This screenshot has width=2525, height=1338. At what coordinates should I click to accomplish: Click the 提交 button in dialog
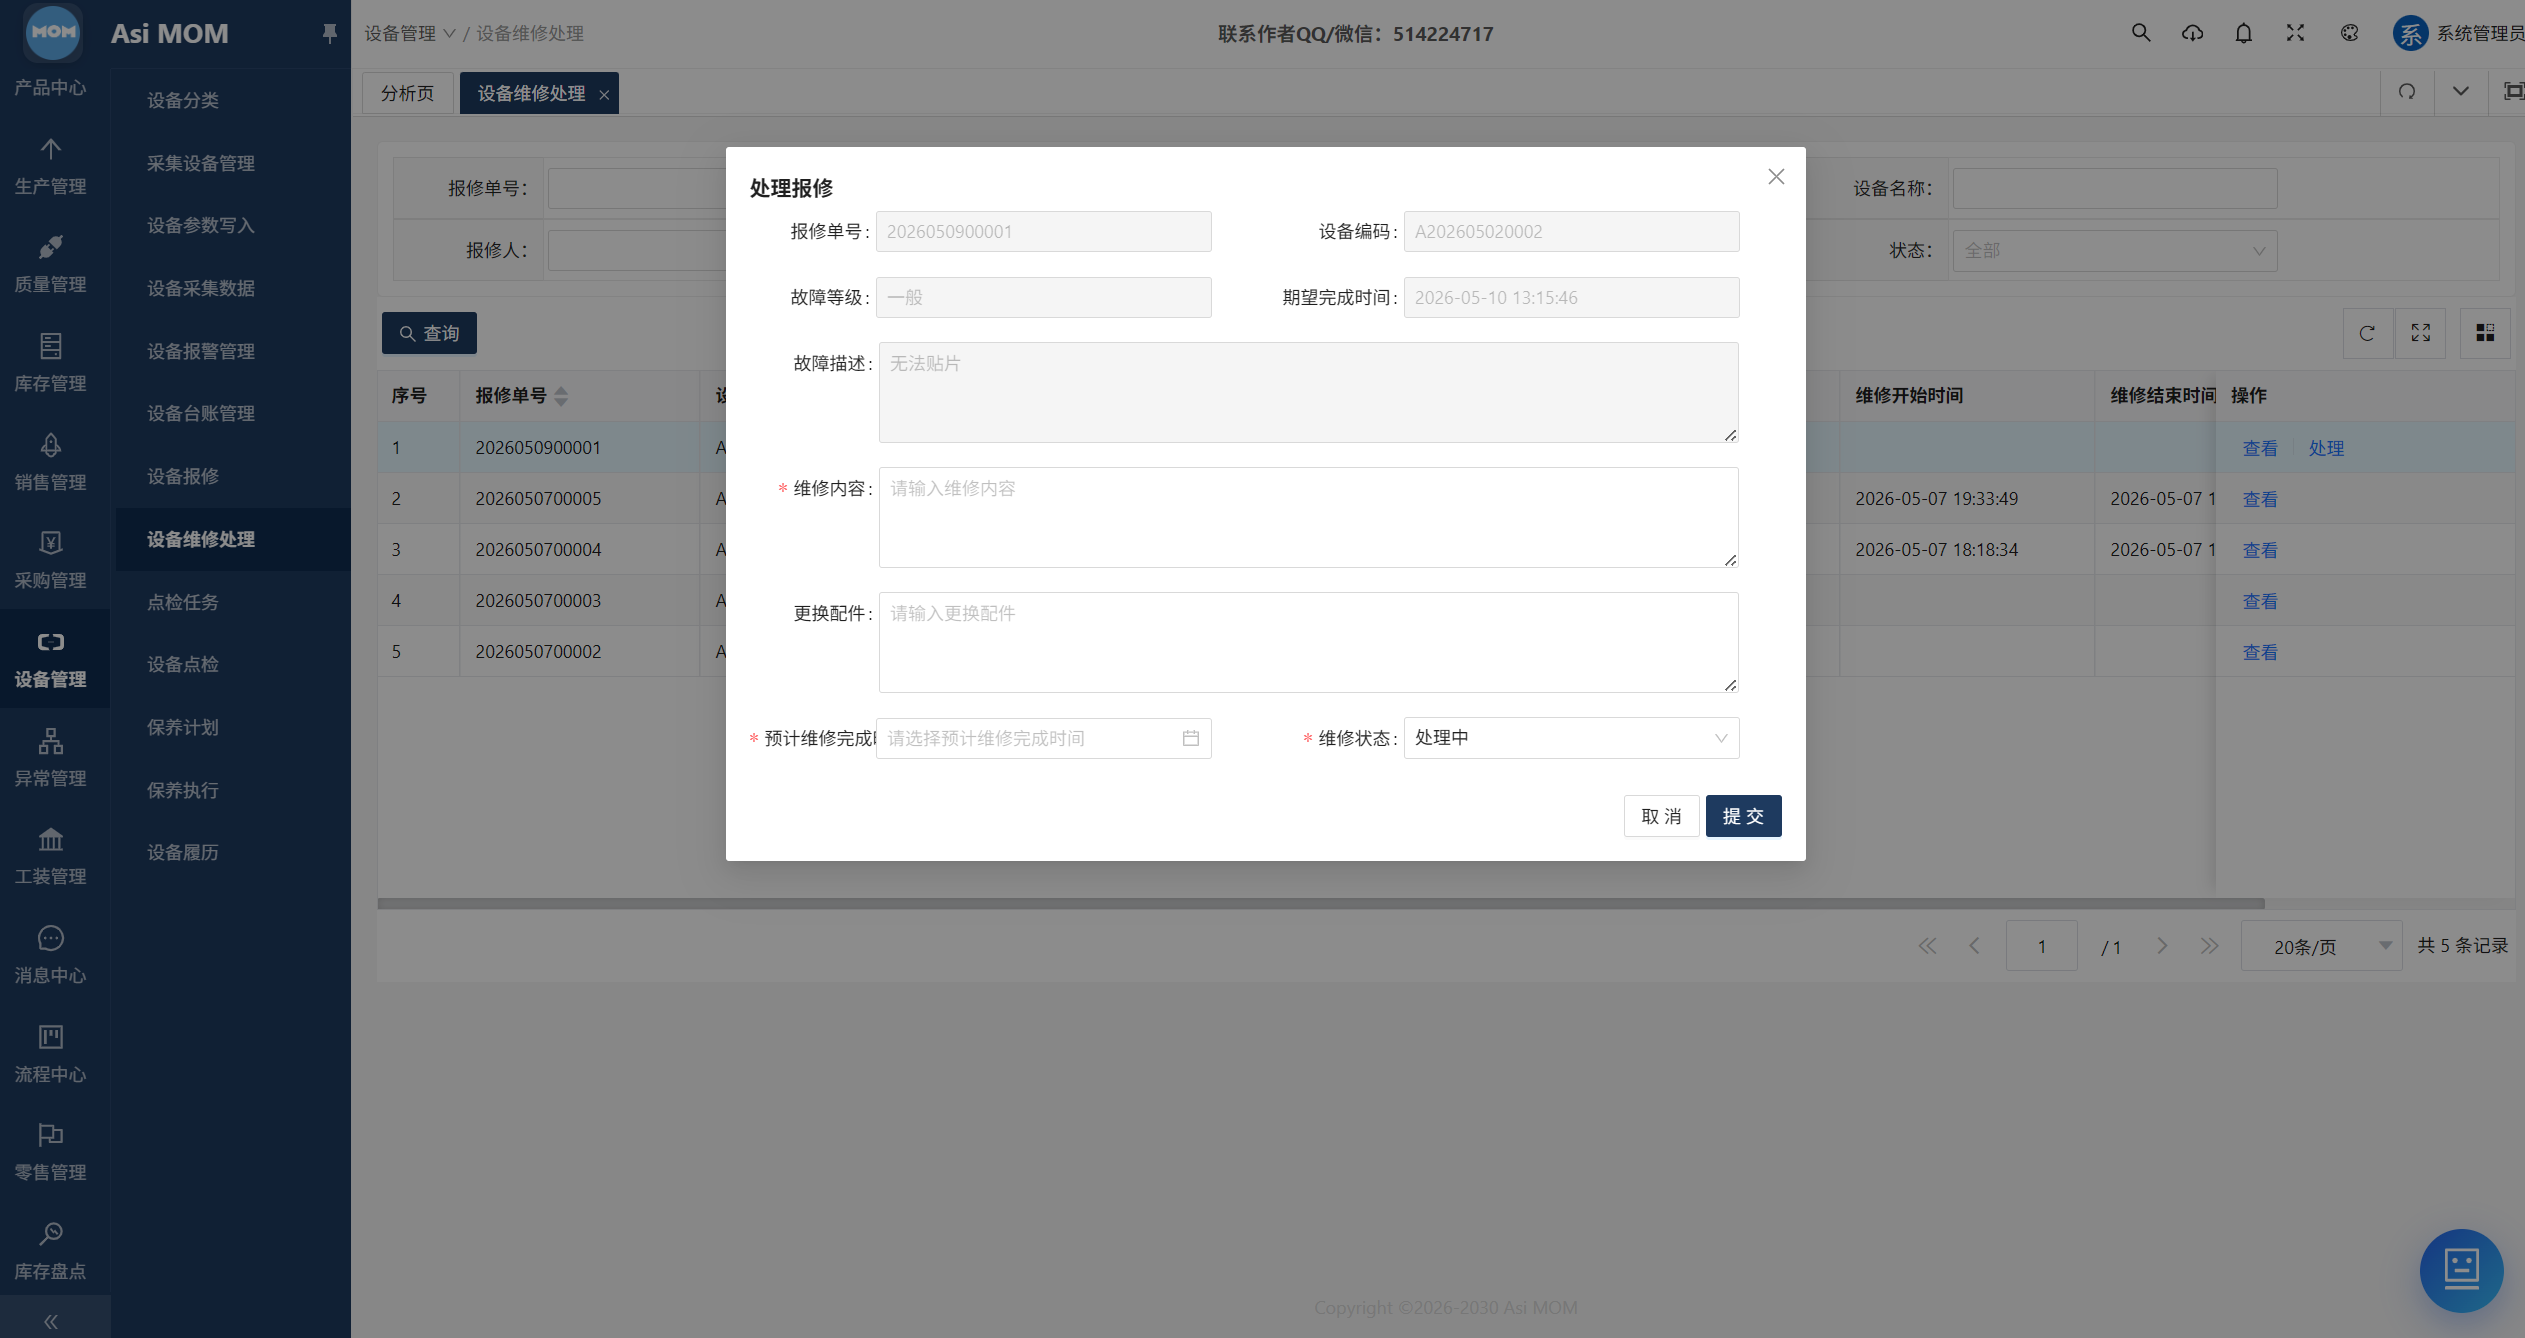click(x=1743, y=816)
